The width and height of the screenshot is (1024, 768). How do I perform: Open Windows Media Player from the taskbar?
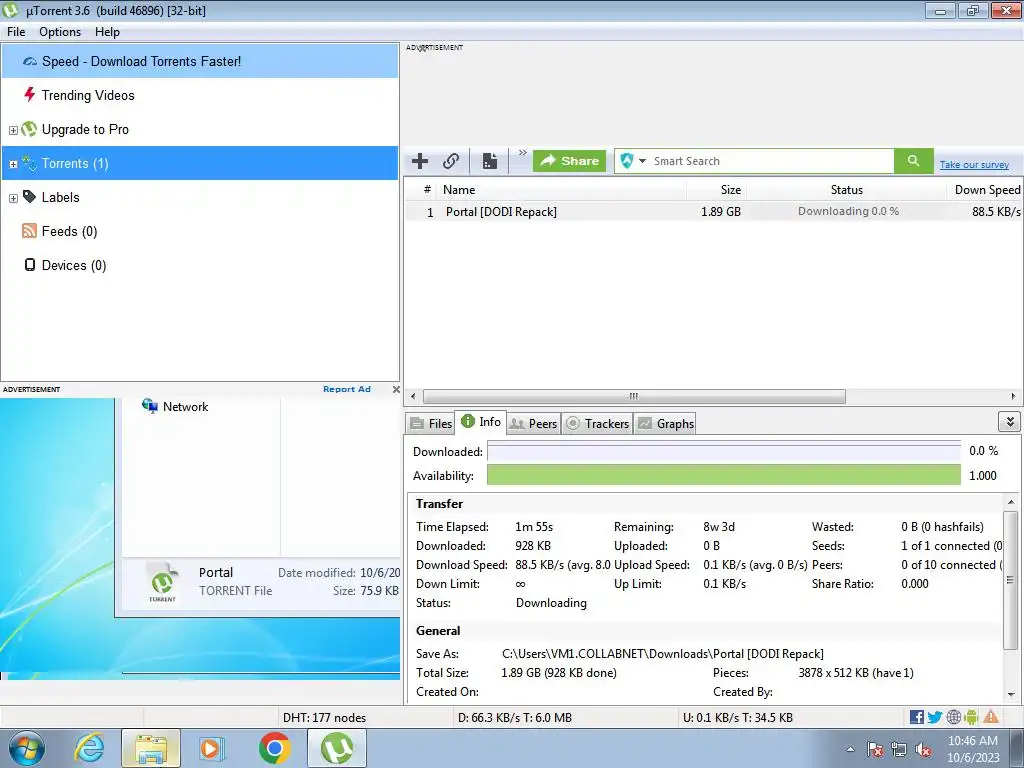tap(212, 748)
